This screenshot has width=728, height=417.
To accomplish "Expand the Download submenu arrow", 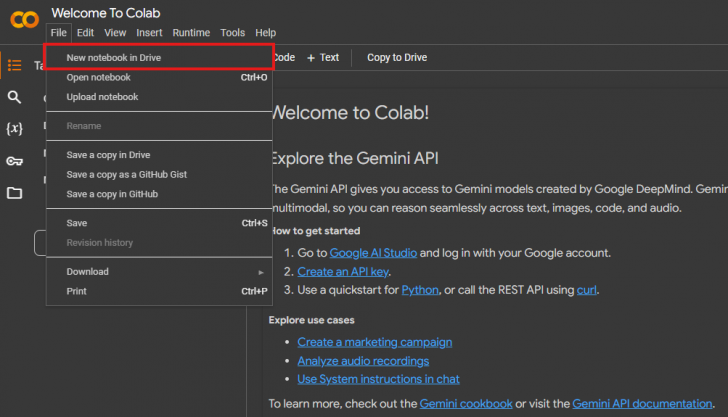I will pyautogui.click(x=261, y=272).
